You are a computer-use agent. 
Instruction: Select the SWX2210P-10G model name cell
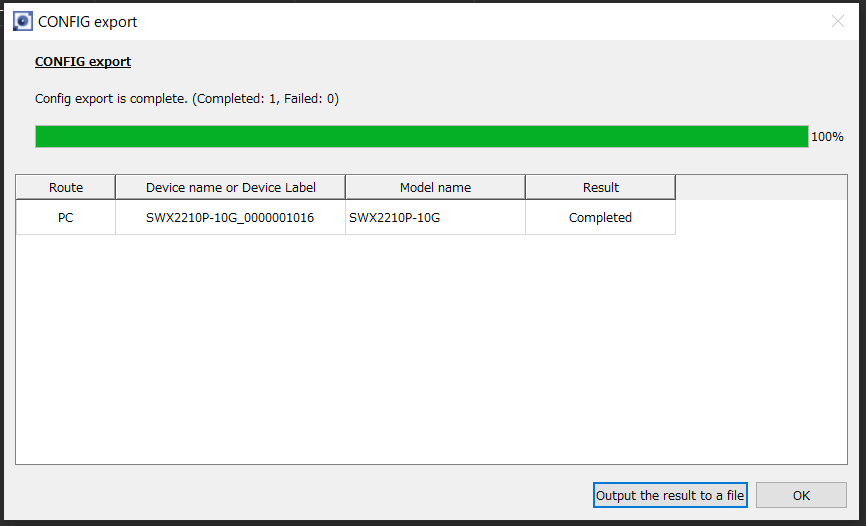click(435, 218)
